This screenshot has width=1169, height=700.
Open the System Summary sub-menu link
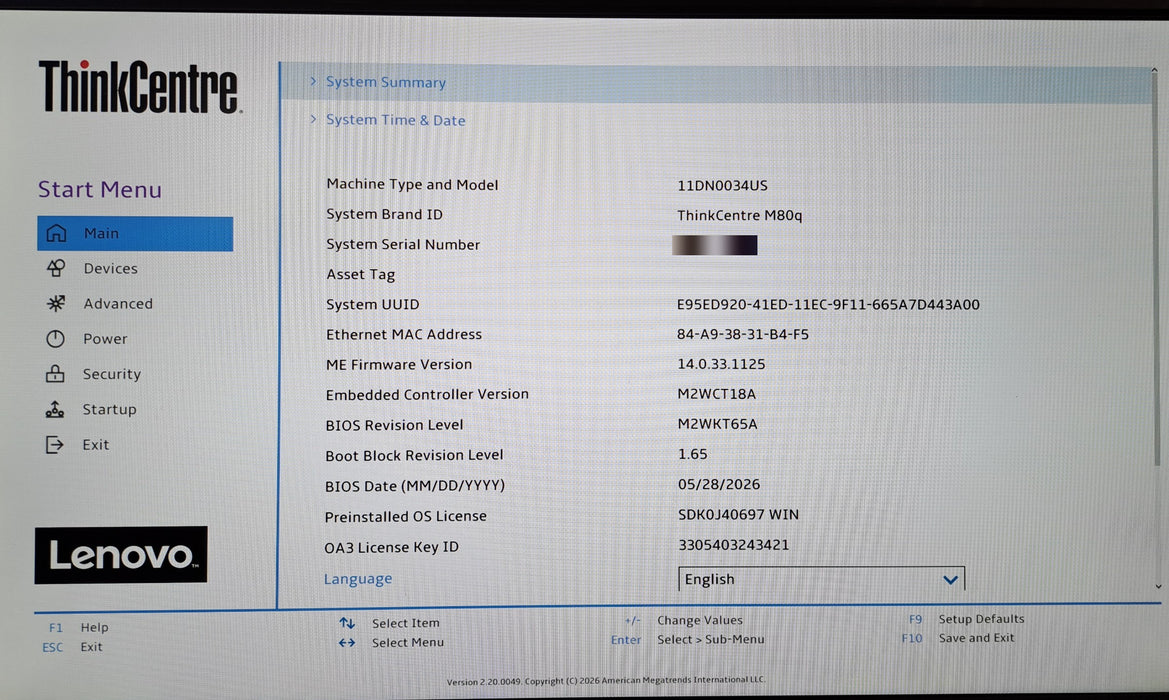(x=385, y=82)
